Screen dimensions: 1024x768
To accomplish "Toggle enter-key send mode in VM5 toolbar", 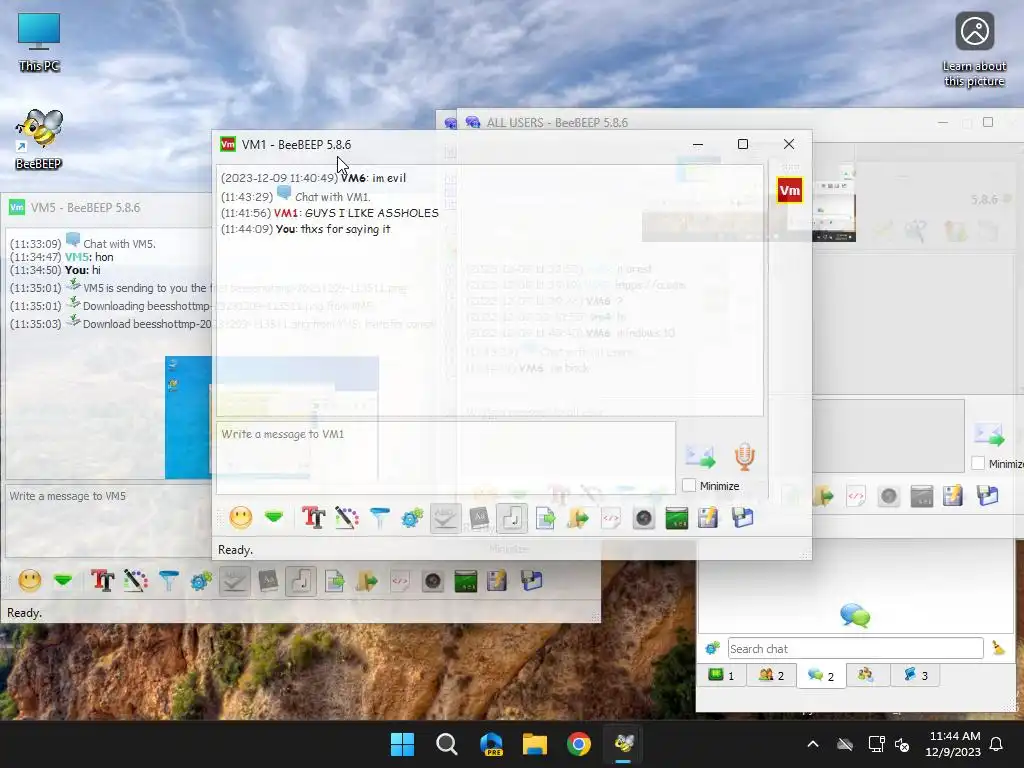I will [x=301, y=581].
